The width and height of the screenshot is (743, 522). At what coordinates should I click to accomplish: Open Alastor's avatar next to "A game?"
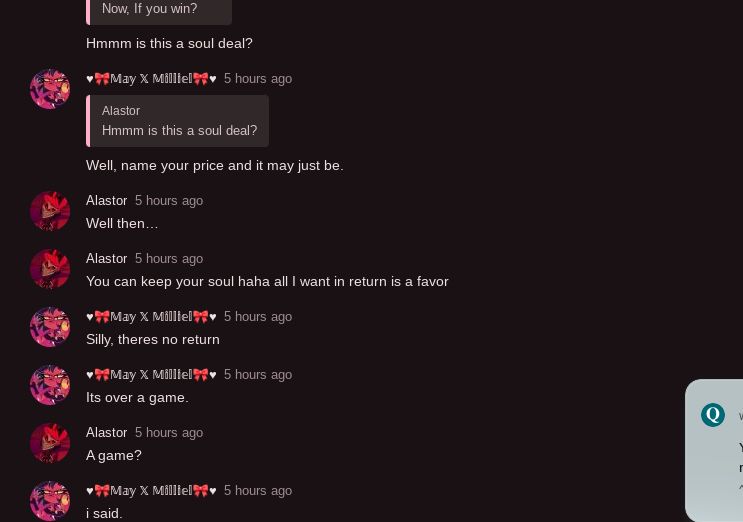[x=50, y=443]
